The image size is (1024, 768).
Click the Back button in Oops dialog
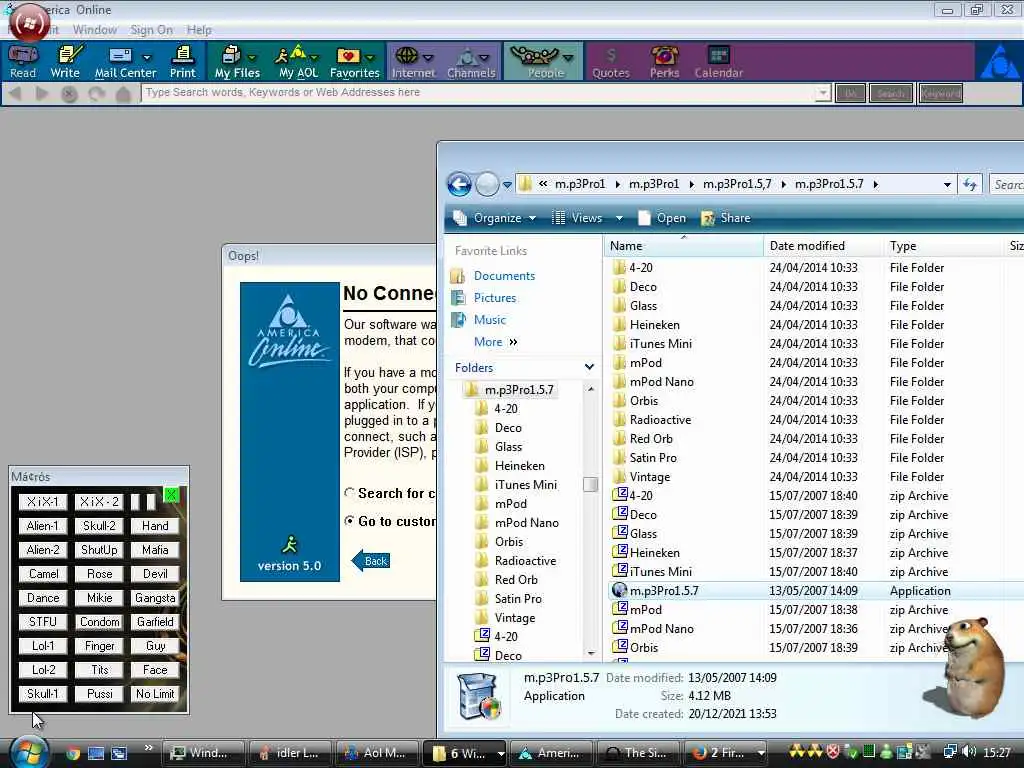click(371, 561)
